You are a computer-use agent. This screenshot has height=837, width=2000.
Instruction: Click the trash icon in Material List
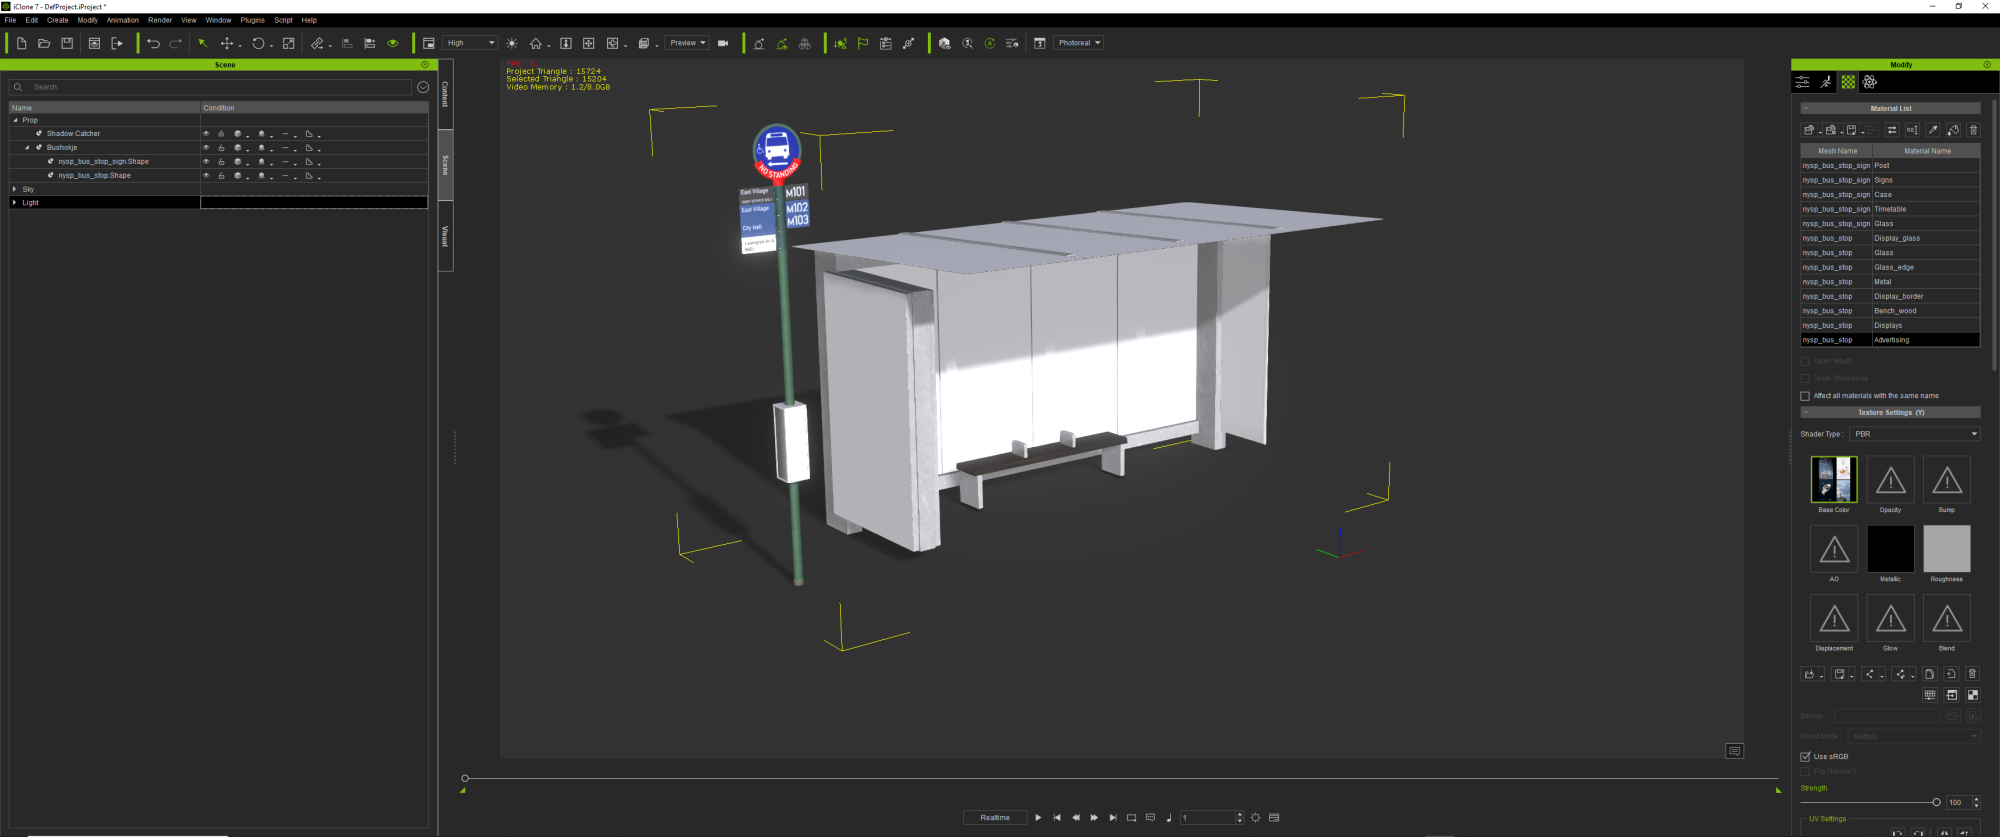(1973, 130)
